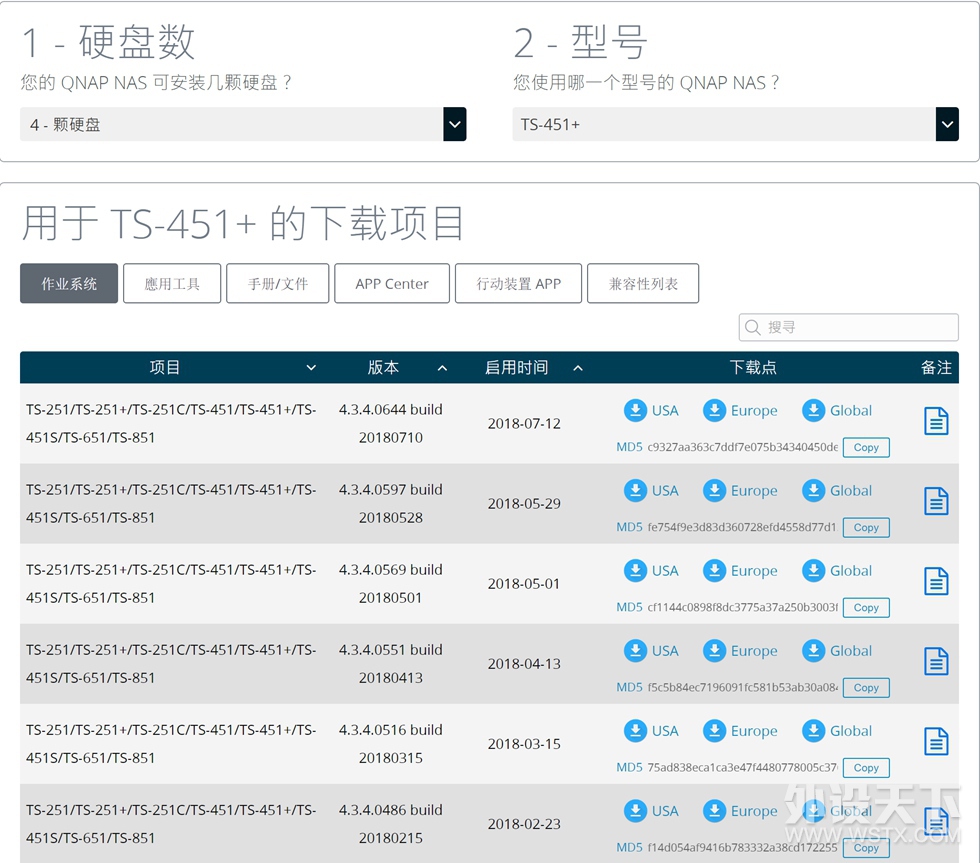Viewport: 980px width, 863px height.
Task: Sort by the 项目 column chevron
Action: coord(311,368)
